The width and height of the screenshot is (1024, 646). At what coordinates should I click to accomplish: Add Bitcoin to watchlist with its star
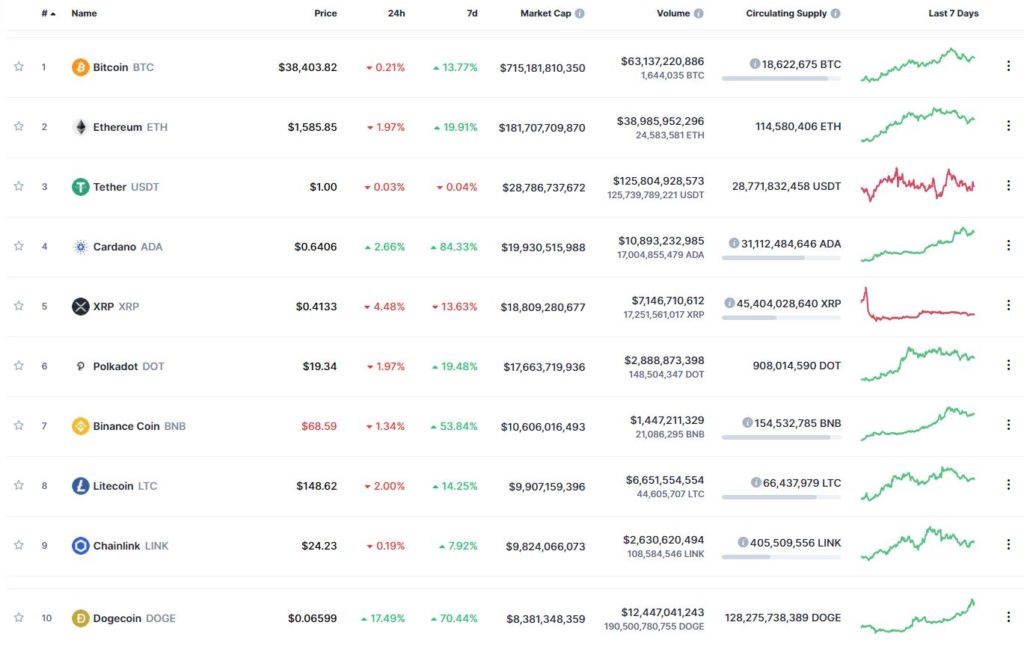click(19, 67)
